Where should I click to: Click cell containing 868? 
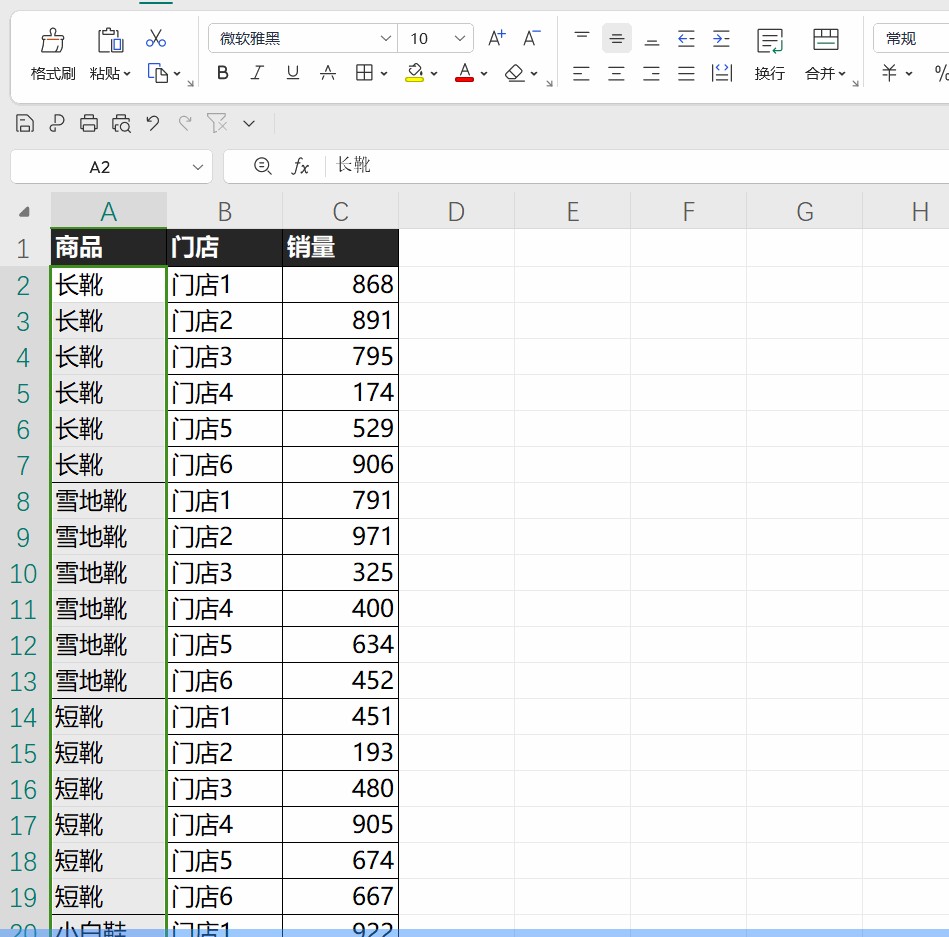pos(340,284)
